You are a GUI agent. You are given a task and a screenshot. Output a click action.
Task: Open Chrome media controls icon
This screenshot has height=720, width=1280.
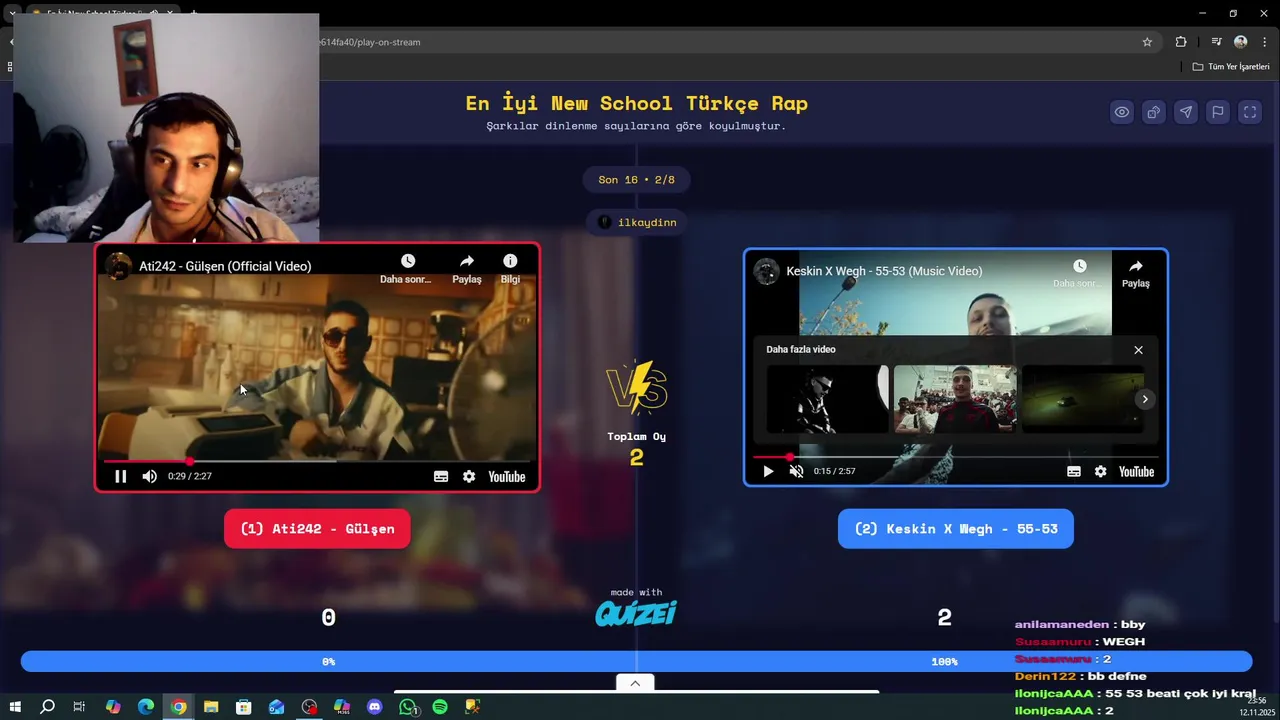pyautogui.click(x=1216, y=42)
